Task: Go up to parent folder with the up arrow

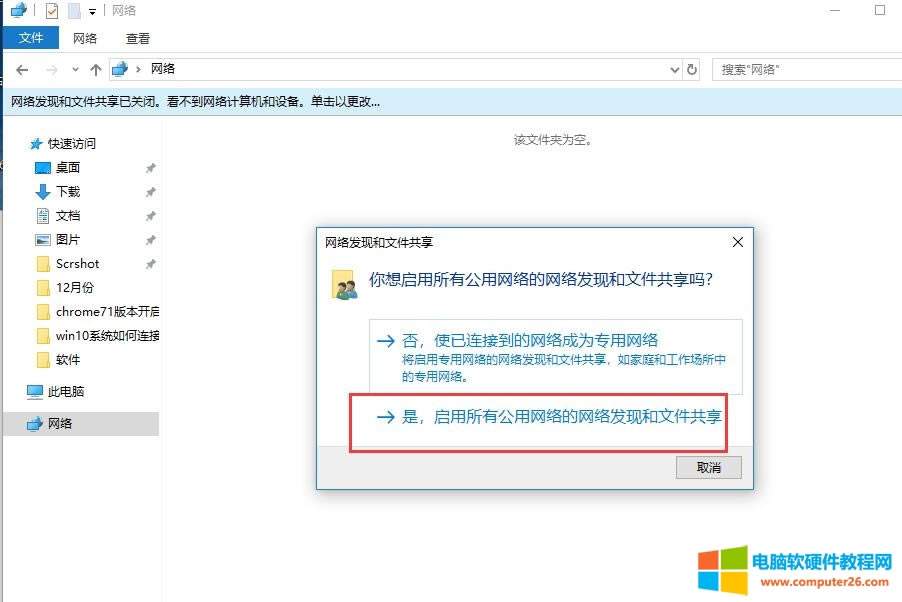Action: [95, 69]
